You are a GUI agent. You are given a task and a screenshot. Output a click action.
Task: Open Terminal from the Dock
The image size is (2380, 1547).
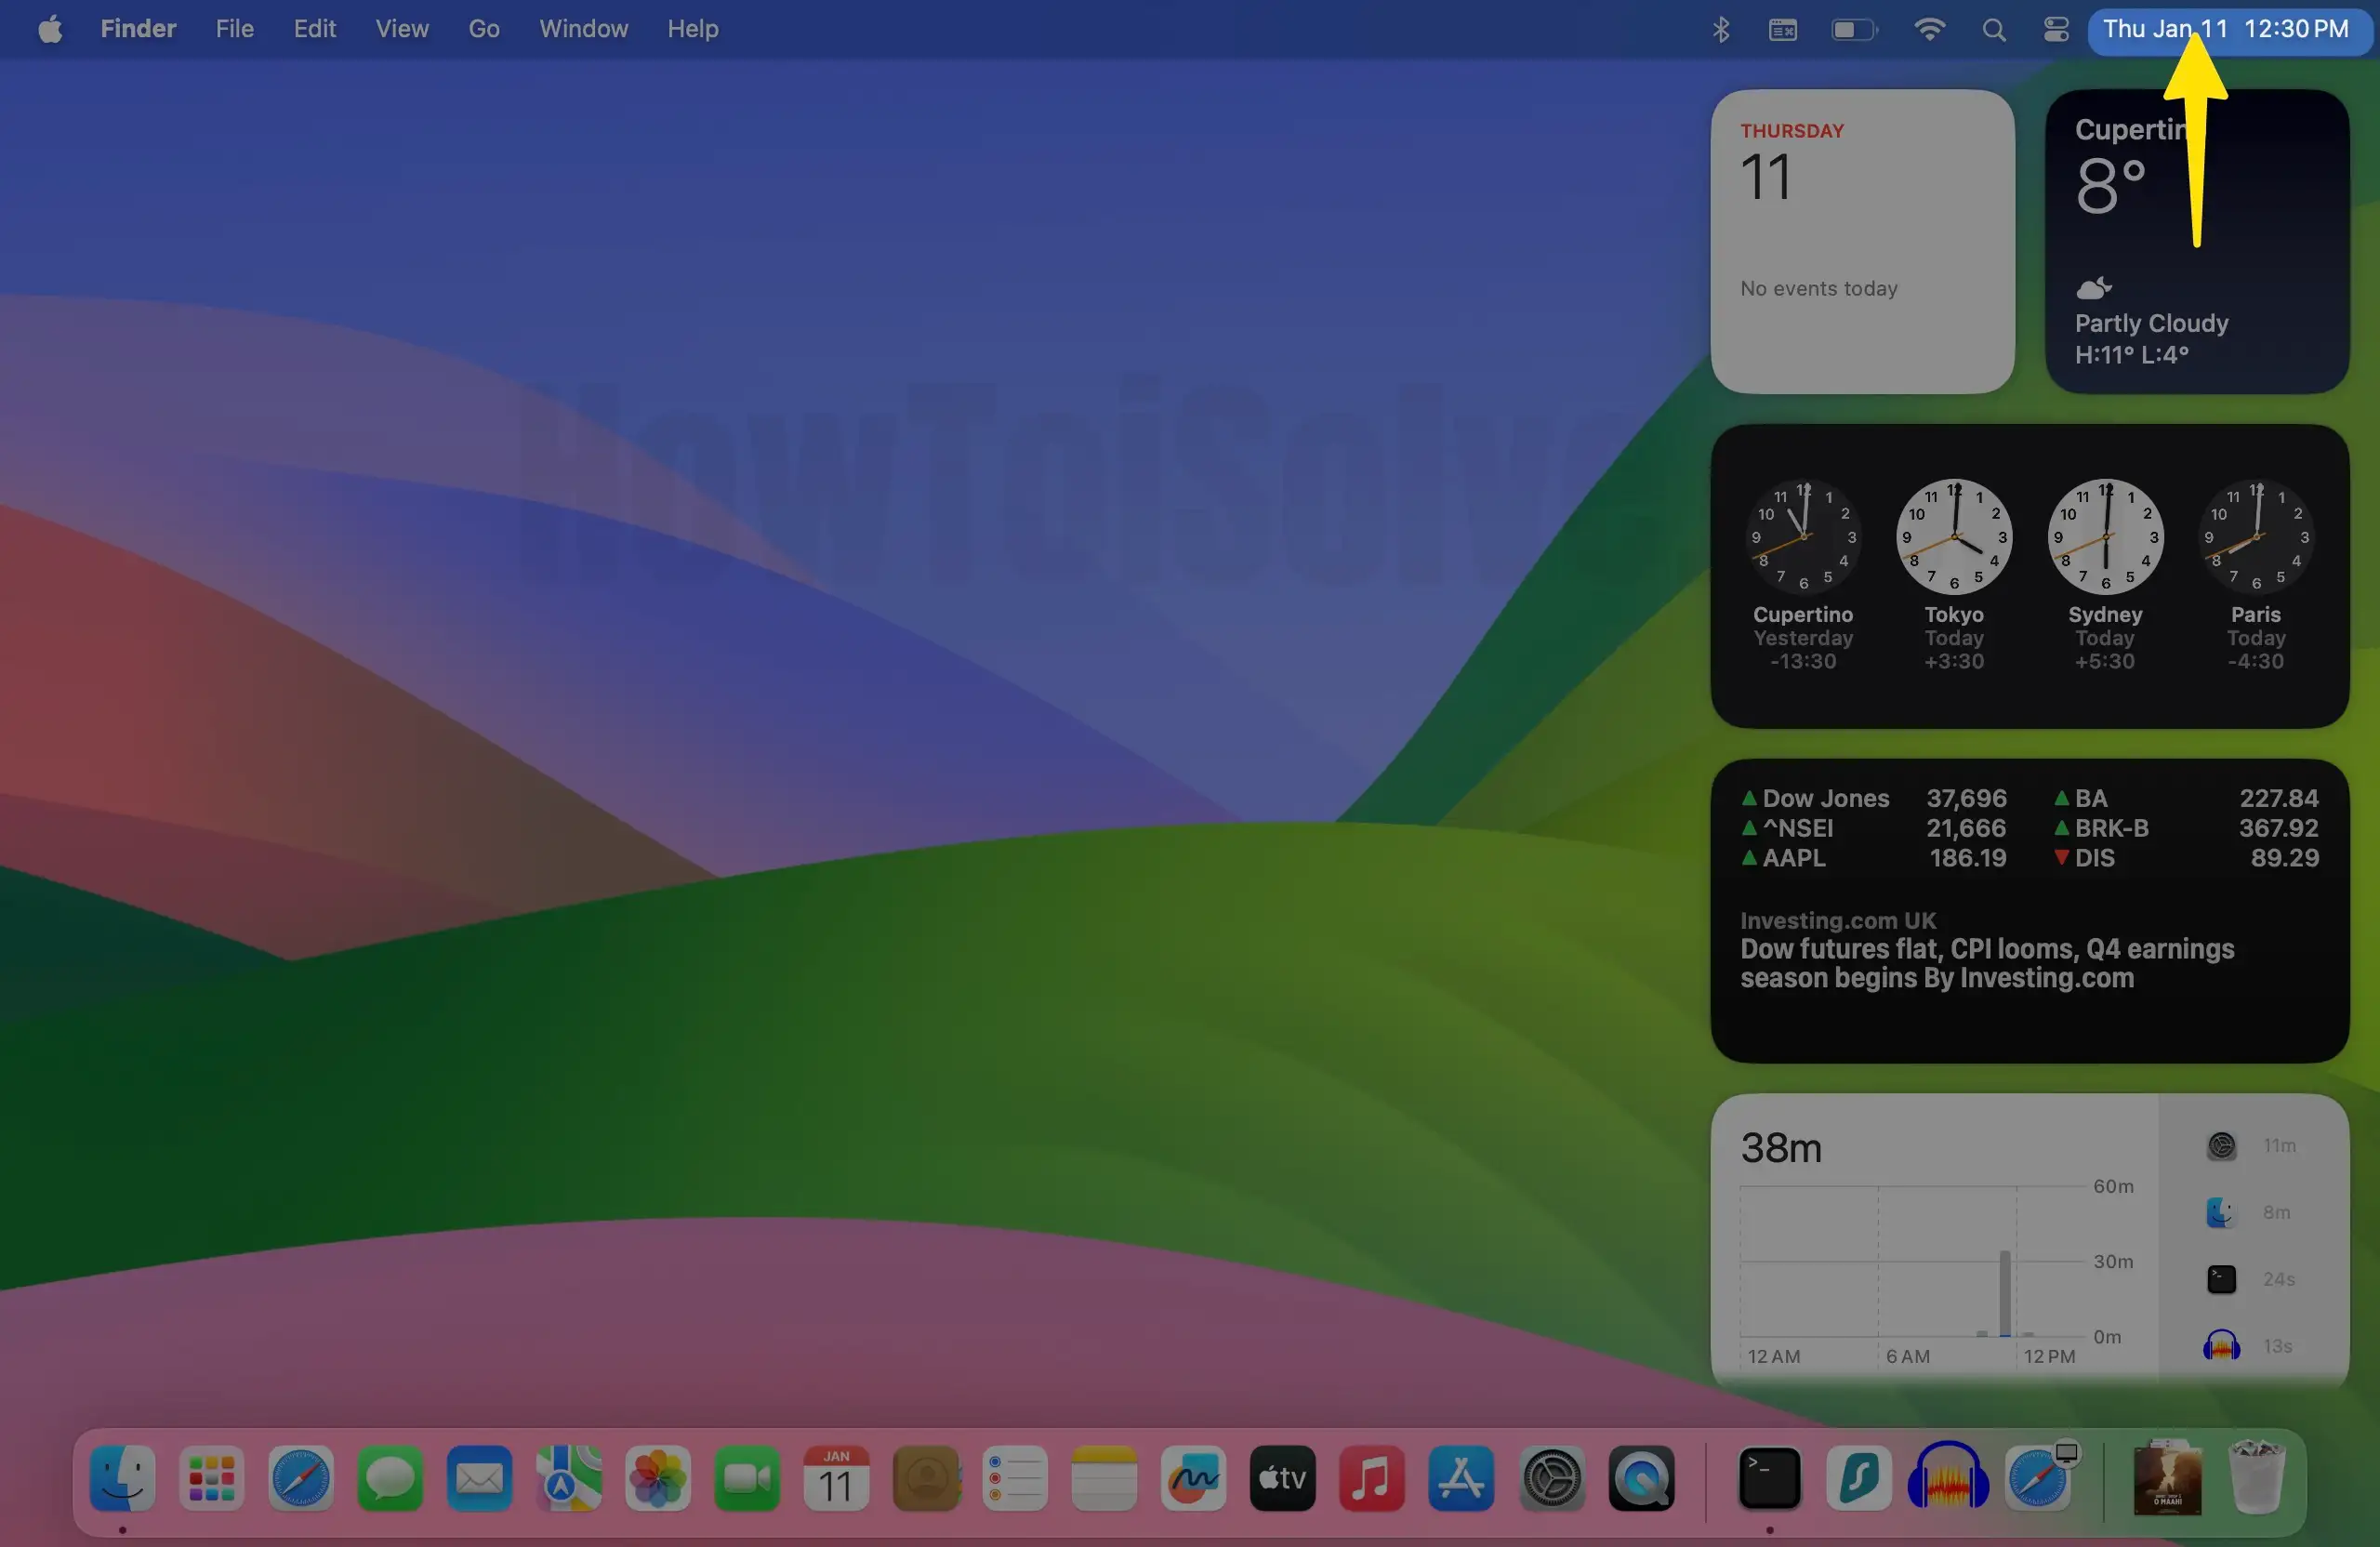pos(1769,1478)
